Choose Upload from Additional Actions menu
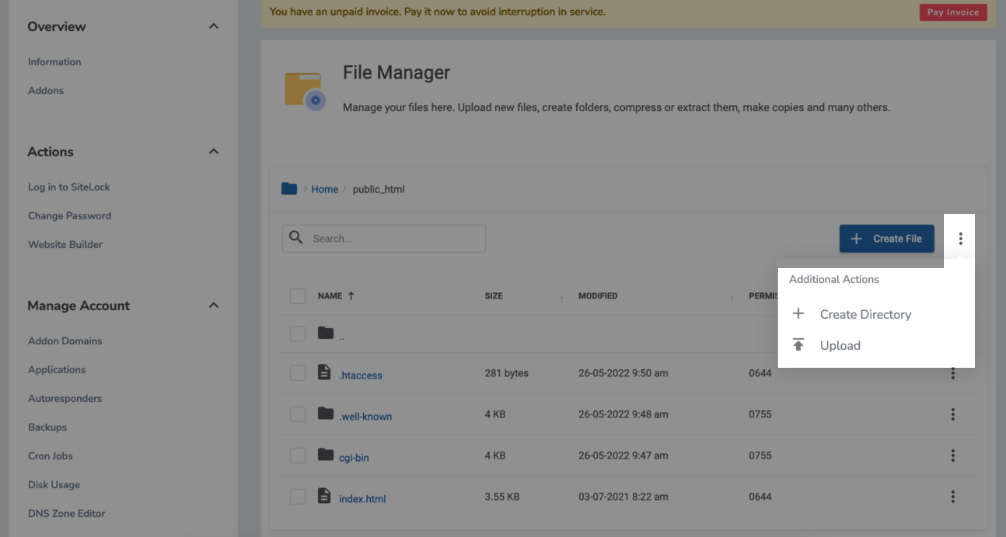Image resolution: width=1006 pixels, height=537 pixels. click(x=839, y=345)
